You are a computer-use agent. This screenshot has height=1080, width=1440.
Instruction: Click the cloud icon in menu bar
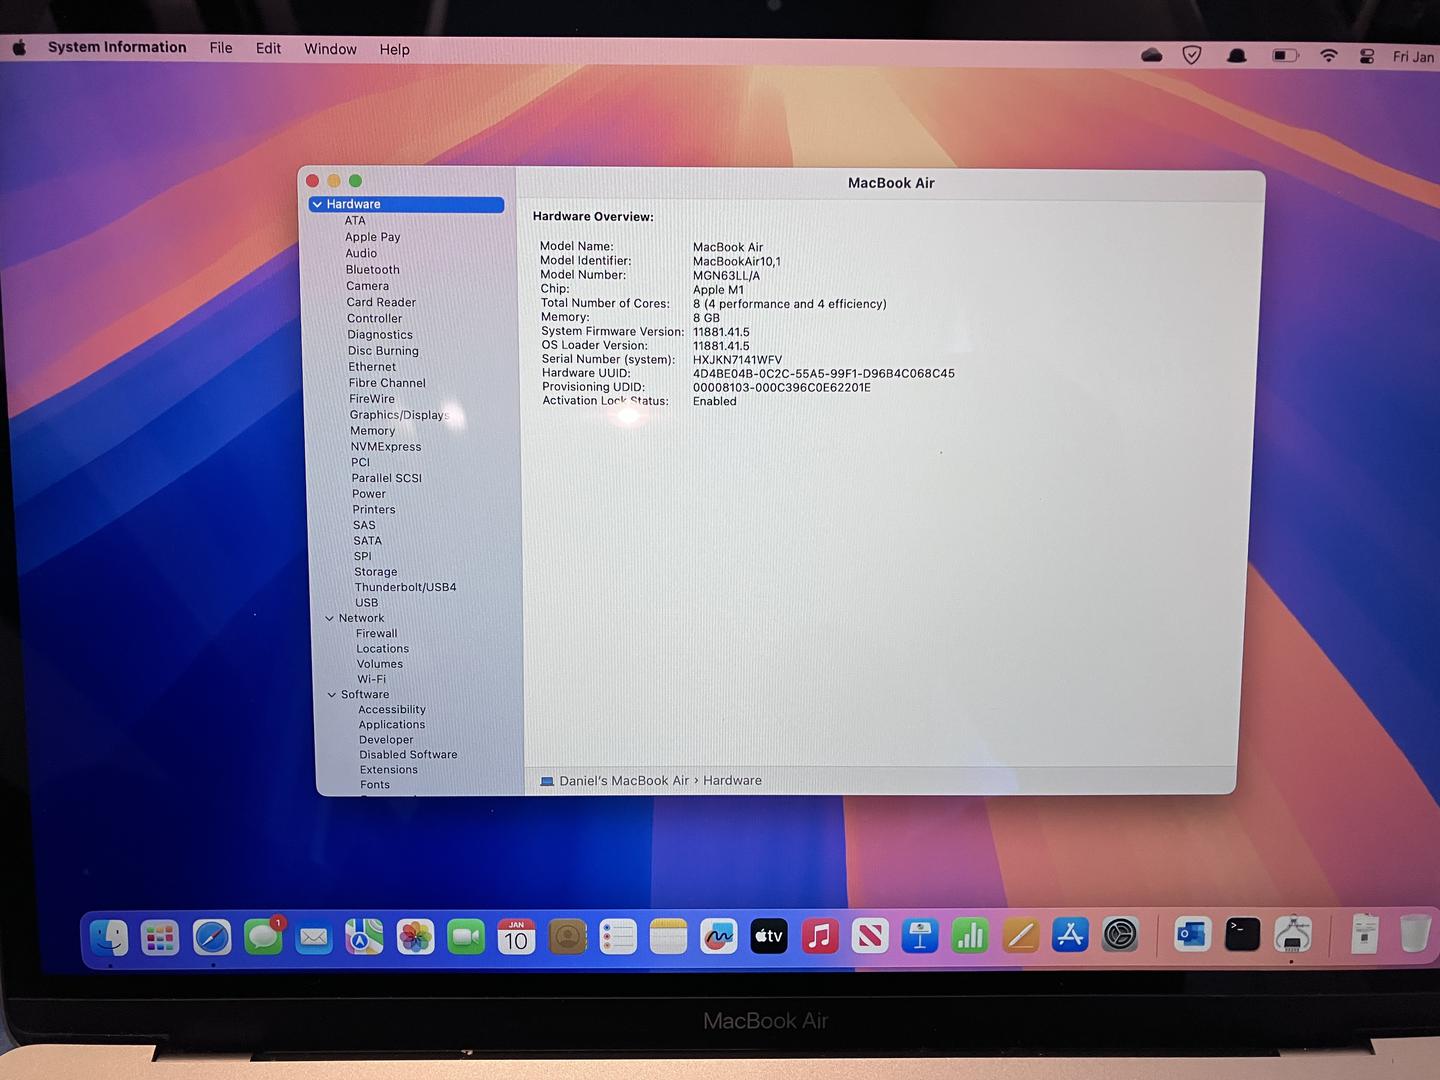click(x=1152, y=55)
